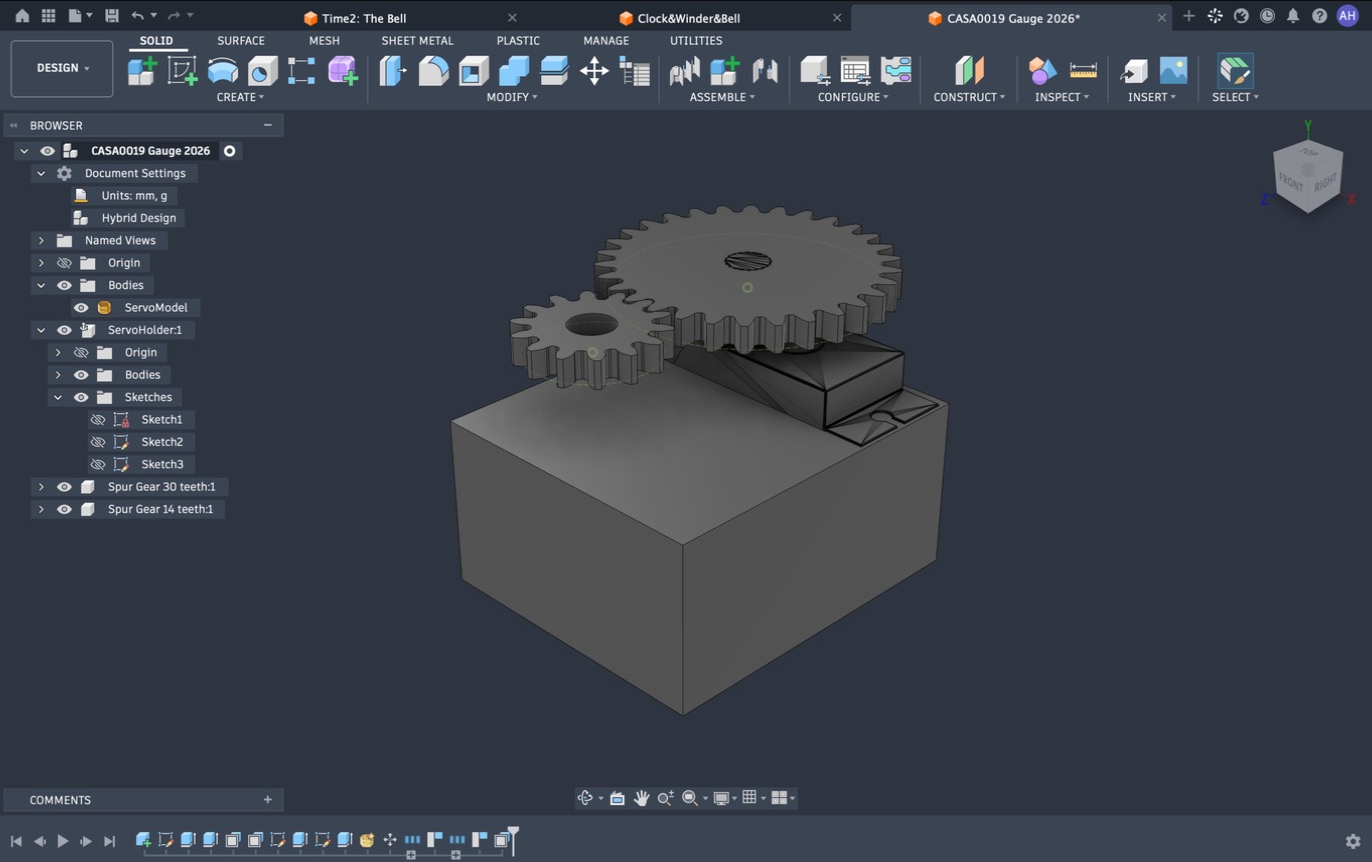Show Sketch3 using its eye icon
Viewport: 1372px width, 862px height.
(x=97, y=464)
